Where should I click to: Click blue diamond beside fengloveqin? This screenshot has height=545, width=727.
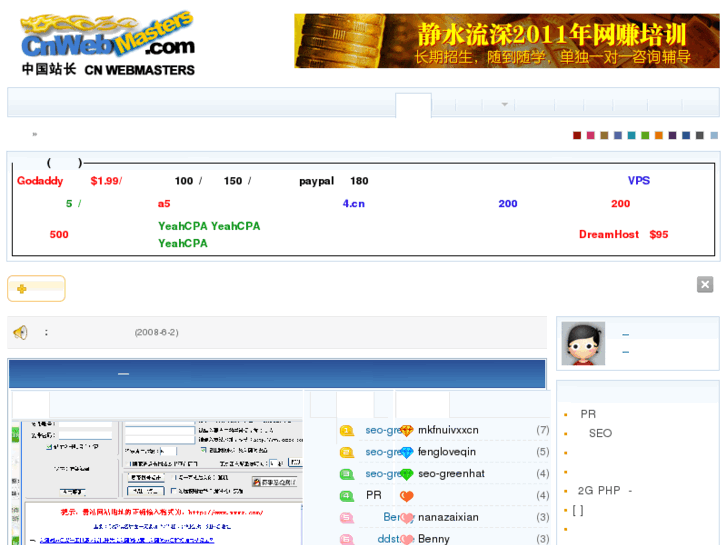[407, 453]
